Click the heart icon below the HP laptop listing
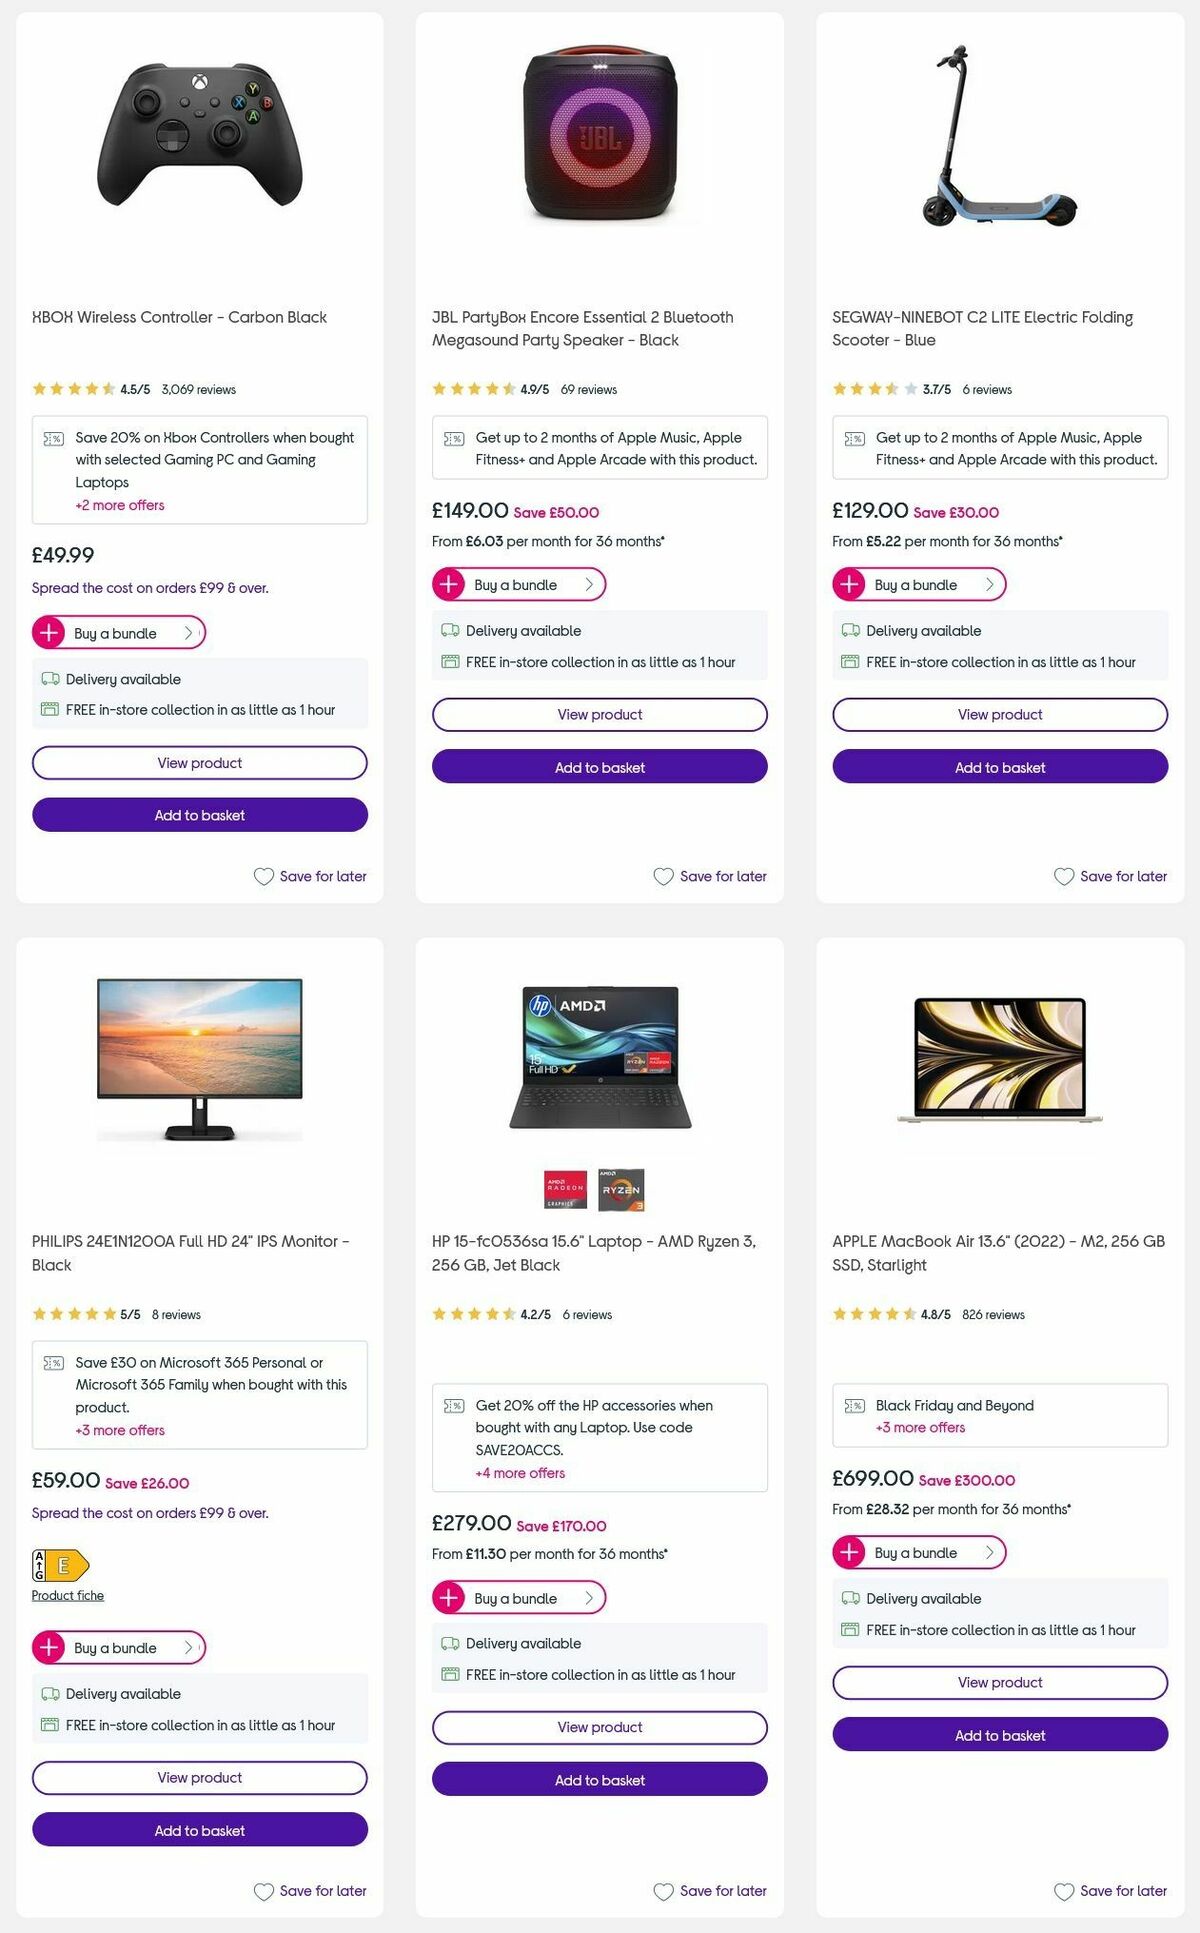Viewport: 1200px width, 1933px height. point(663,1891)
